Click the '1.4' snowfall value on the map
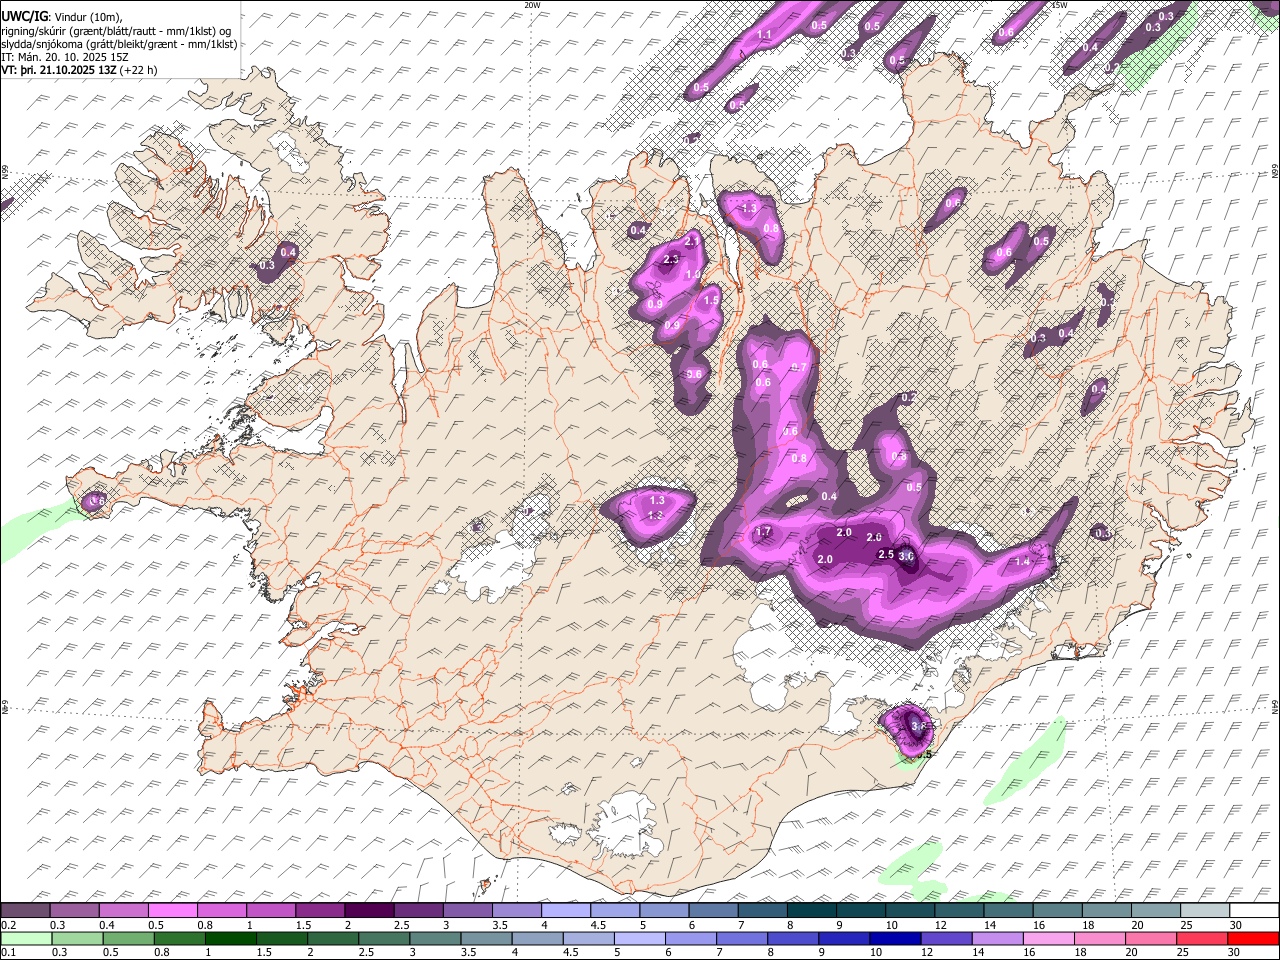 1022,562
